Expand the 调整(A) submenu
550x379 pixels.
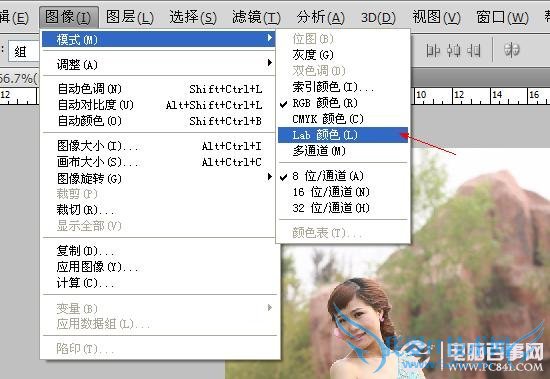click(x=159, y=64)
